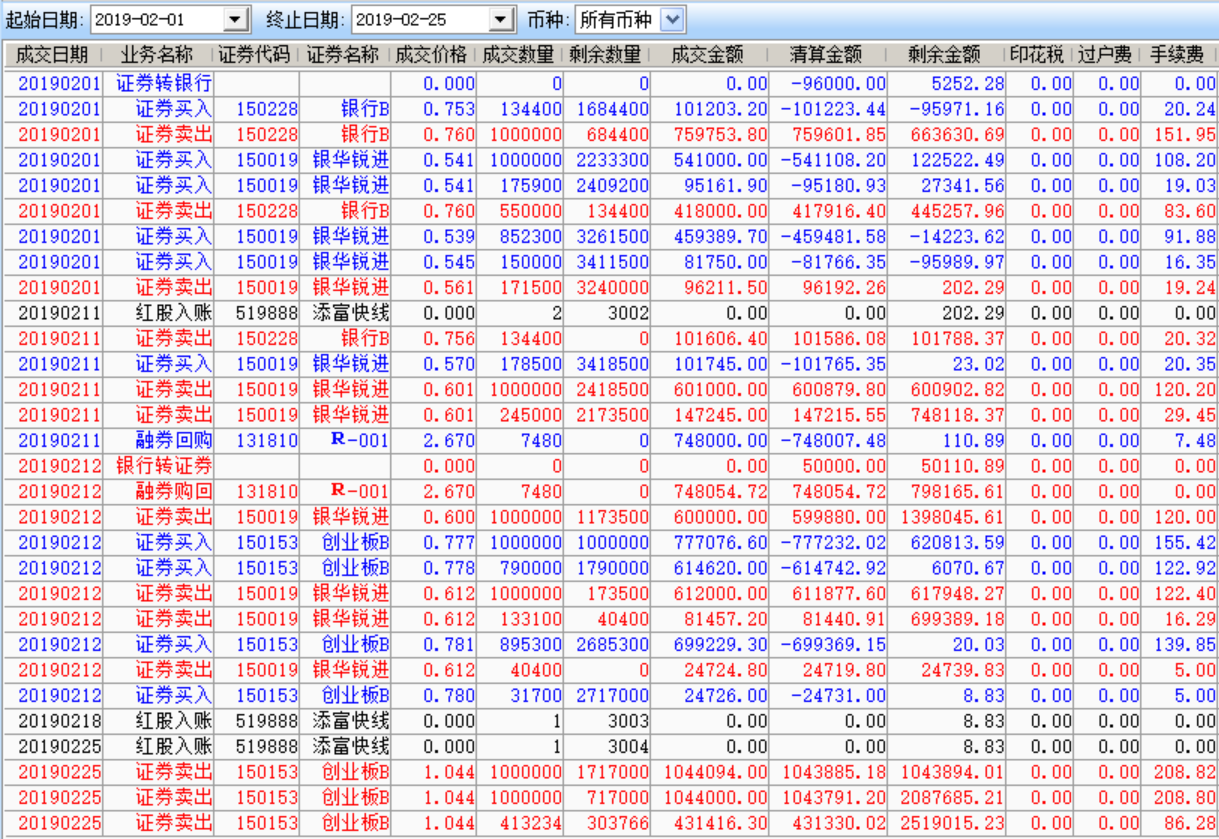Click settlement amount -748007.48
This screenshot has height=839, width=1219.
point(833,441)
